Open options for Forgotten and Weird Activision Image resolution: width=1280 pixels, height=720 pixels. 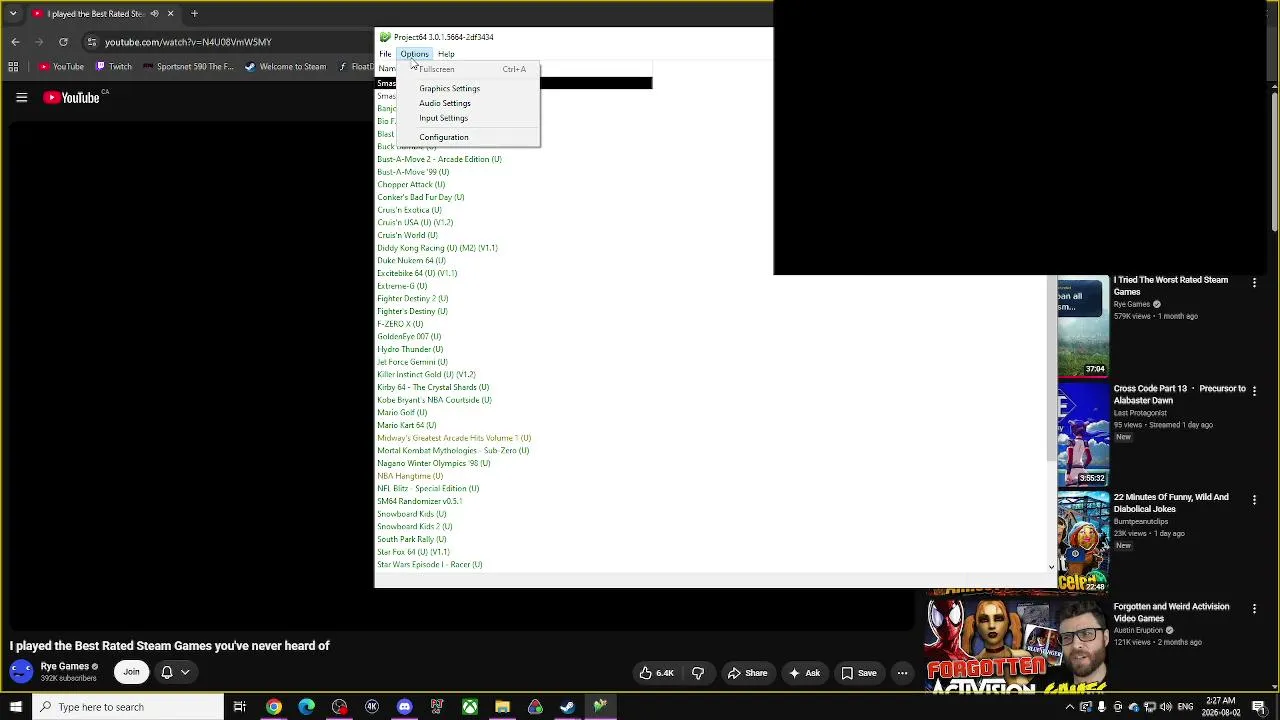(x=1254, y=609)
